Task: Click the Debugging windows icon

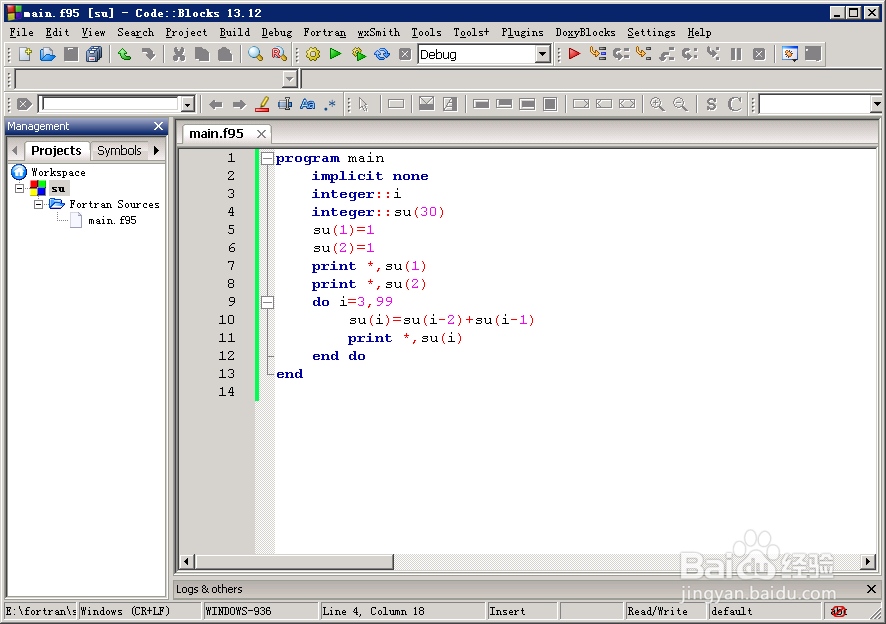Action: coord(789,54)
